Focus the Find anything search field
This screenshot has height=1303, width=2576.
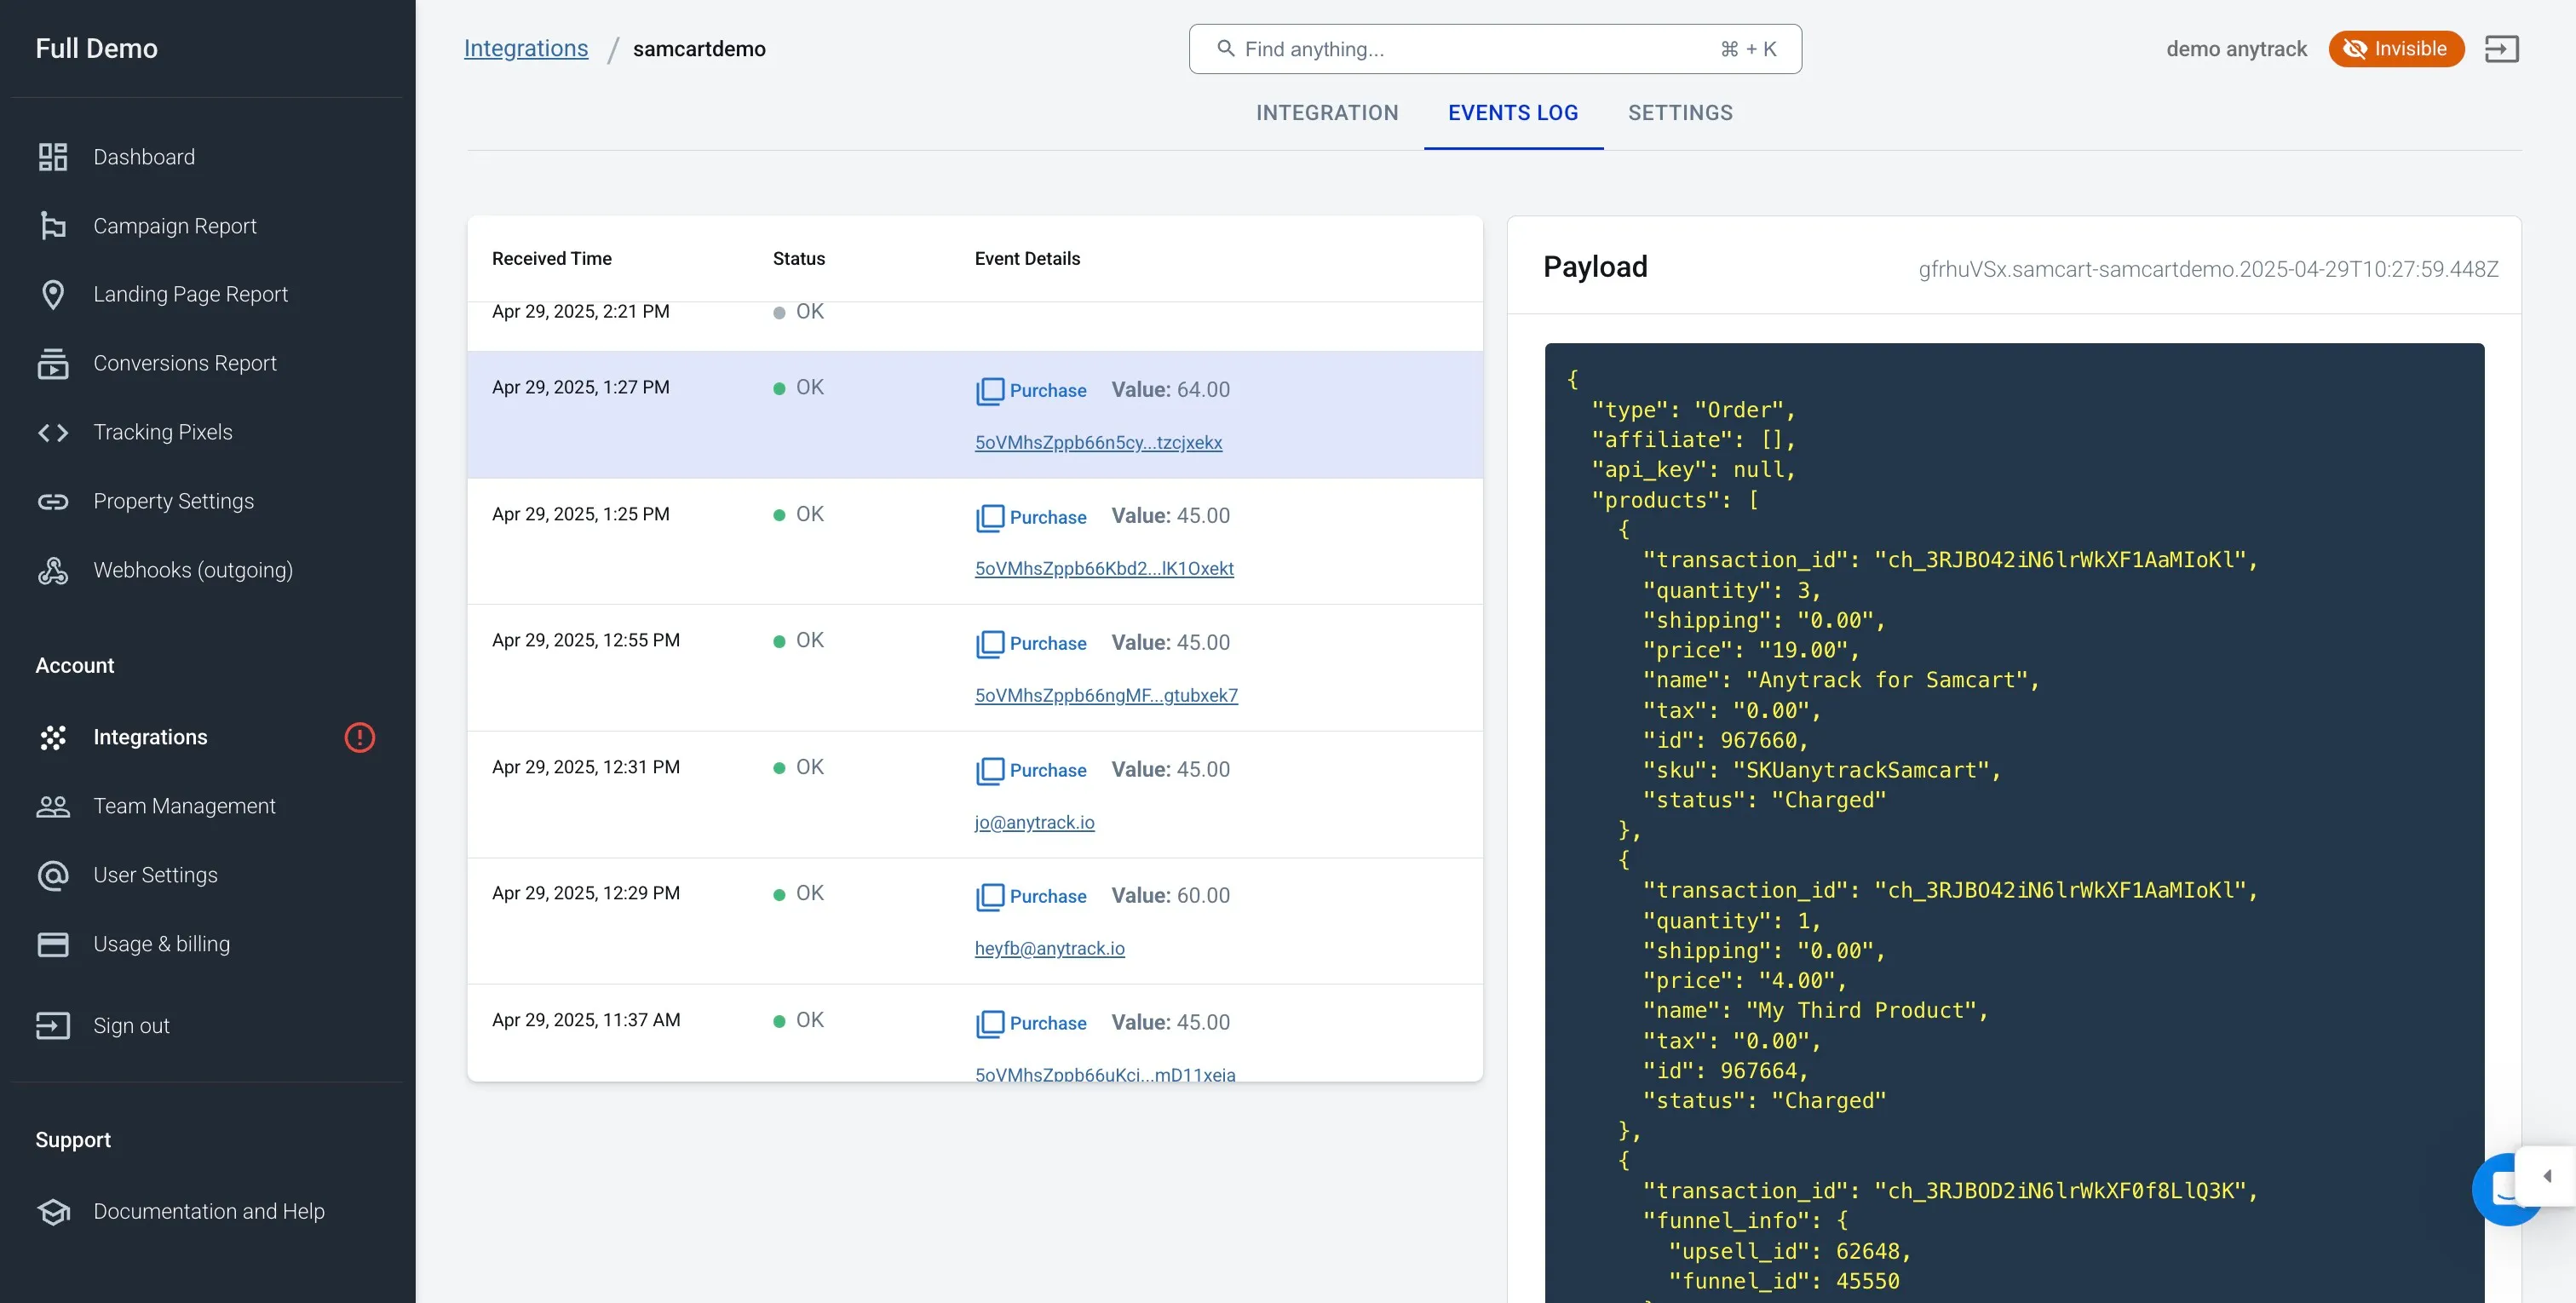1494,49
